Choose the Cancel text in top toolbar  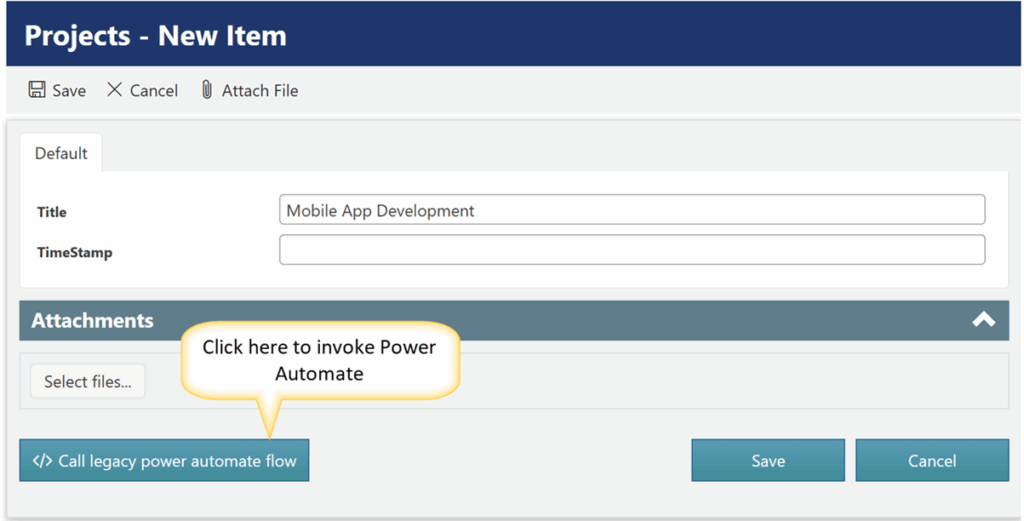click(x=154, y=91)
